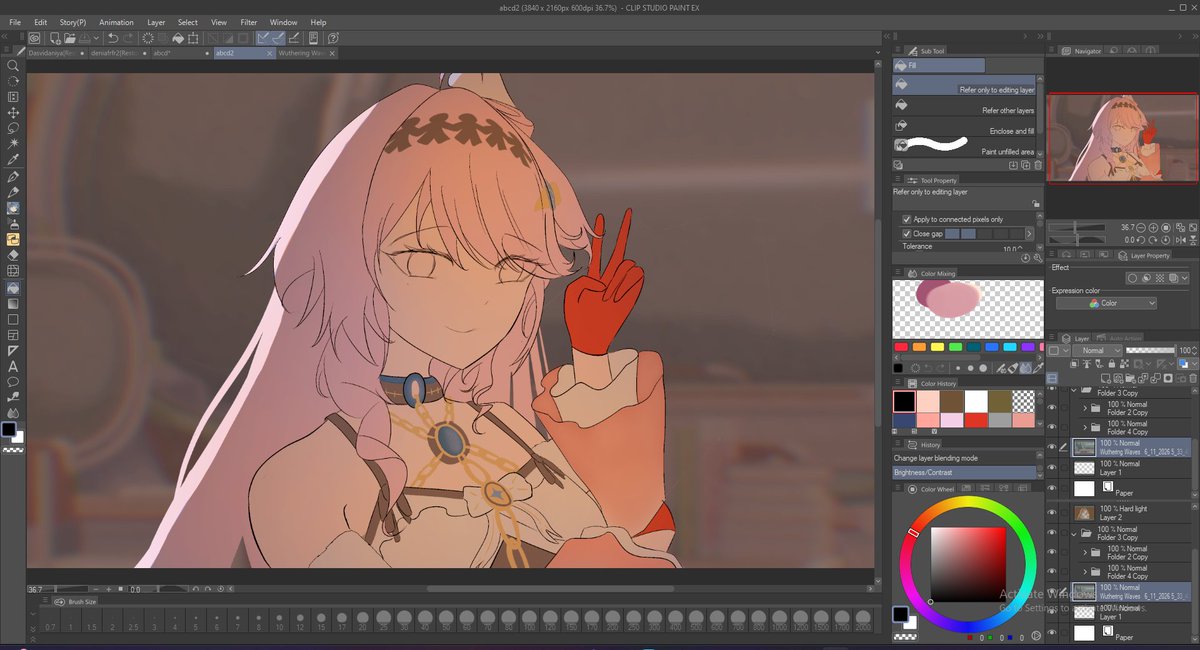Toggle the Close gap checkbox
The image size is (1200, 650).
pos(906,233)
